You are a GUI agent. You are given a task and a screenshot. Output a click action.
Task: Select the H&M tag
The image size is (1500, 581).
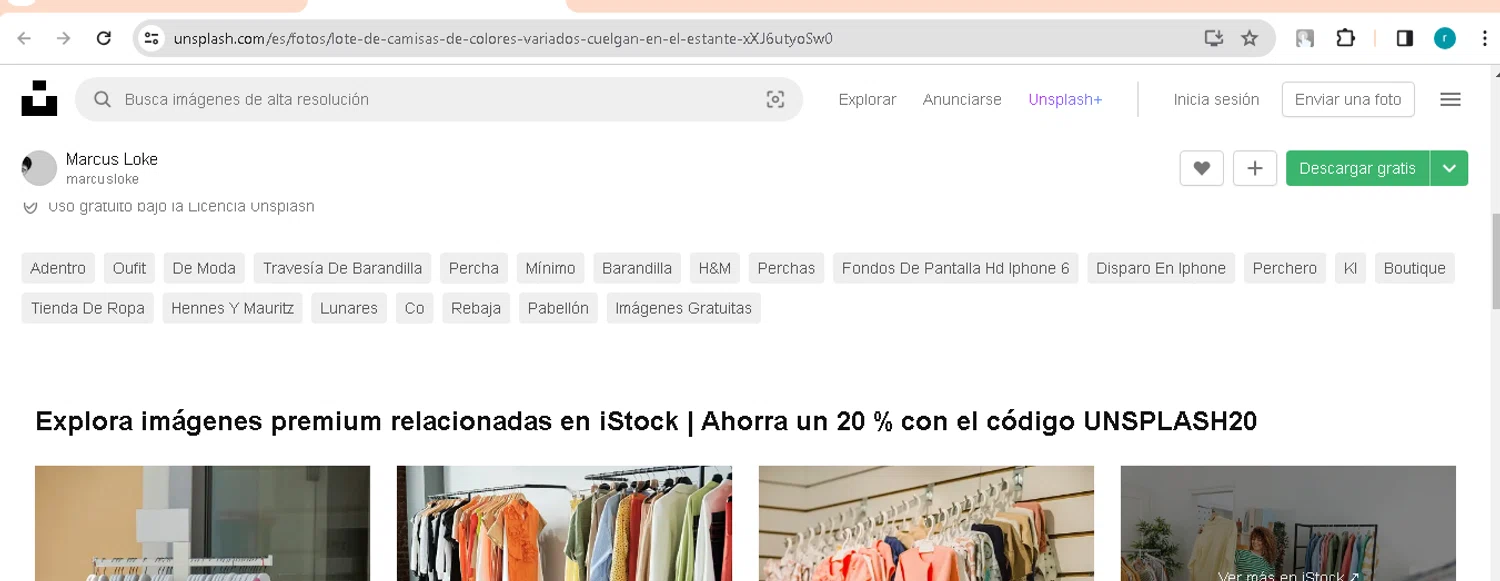pos(715,268)
